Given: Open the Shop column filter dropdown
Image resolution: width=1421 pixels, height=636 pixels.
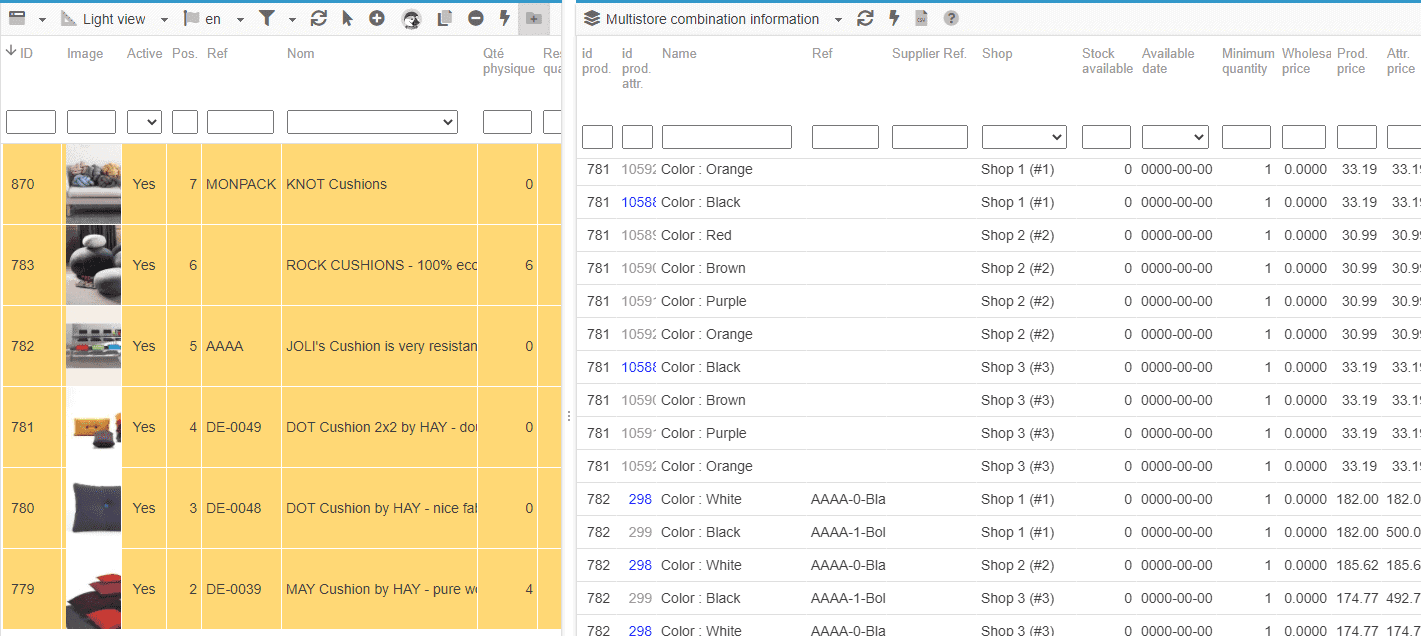Looking at the screenshot, I should click(1024, 137).
